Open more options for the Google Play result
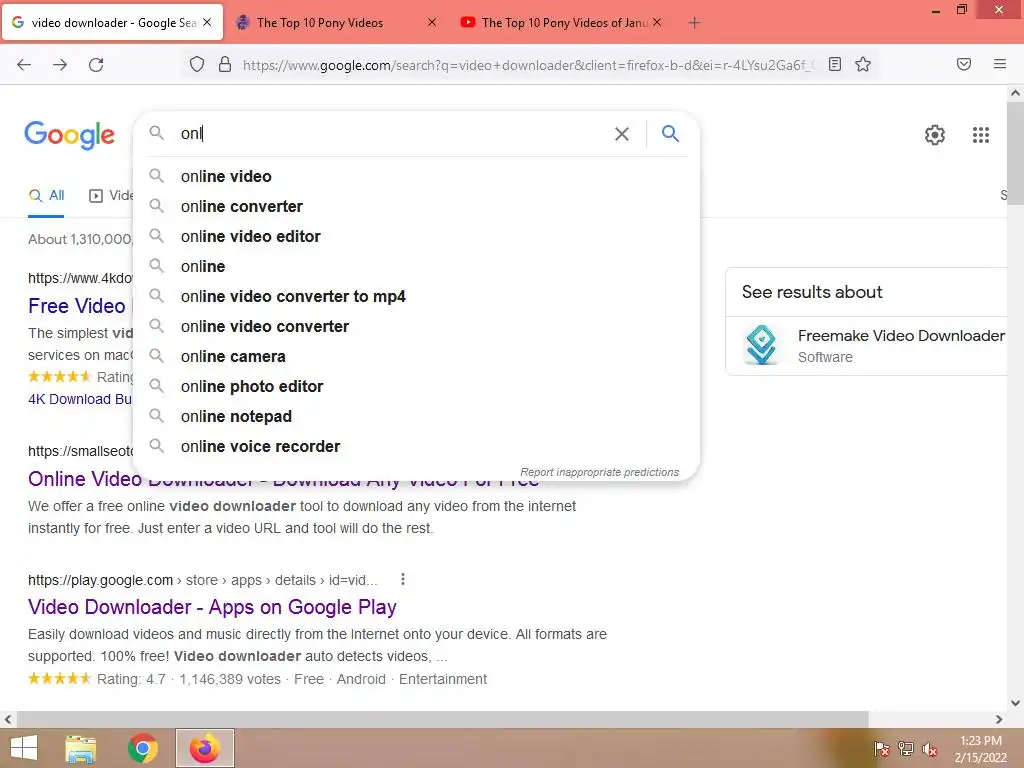Viewport: 1024px width, 768px height. pyautogui.click(x=402, y=579)
